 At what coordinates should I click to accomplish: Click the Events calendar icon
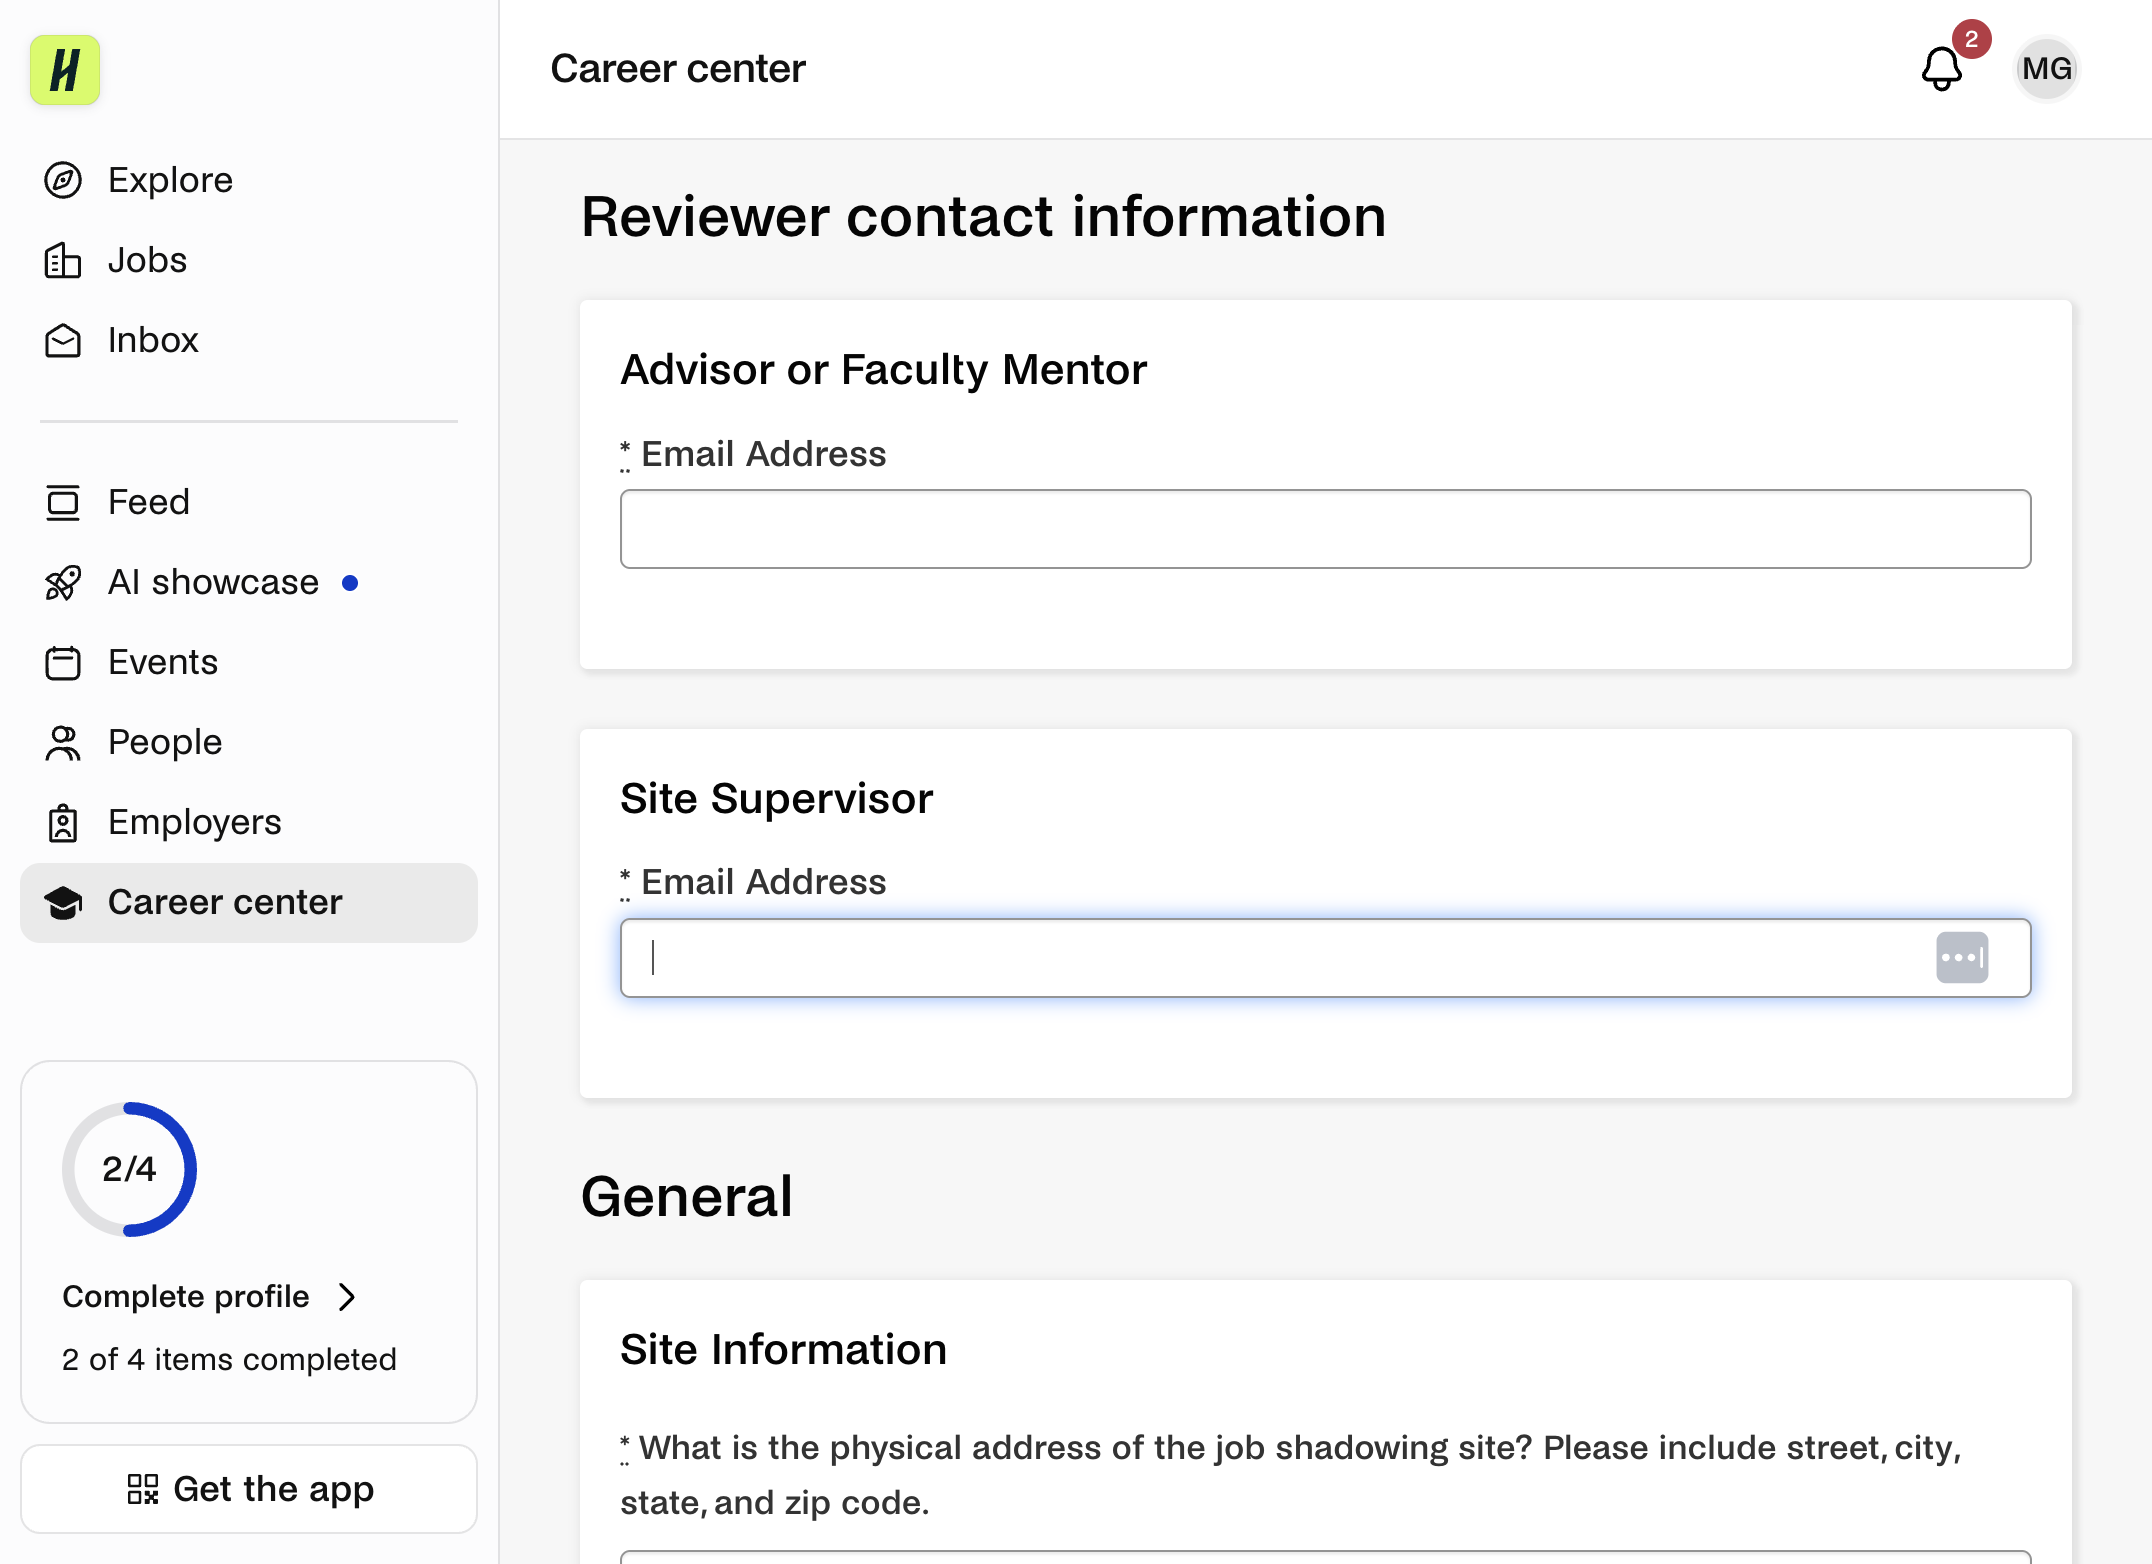click(x=63, y=662)
